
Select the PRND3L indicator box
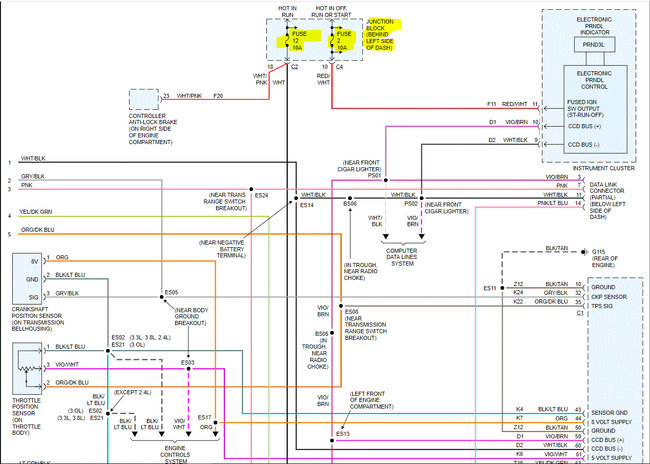[594, 45]
